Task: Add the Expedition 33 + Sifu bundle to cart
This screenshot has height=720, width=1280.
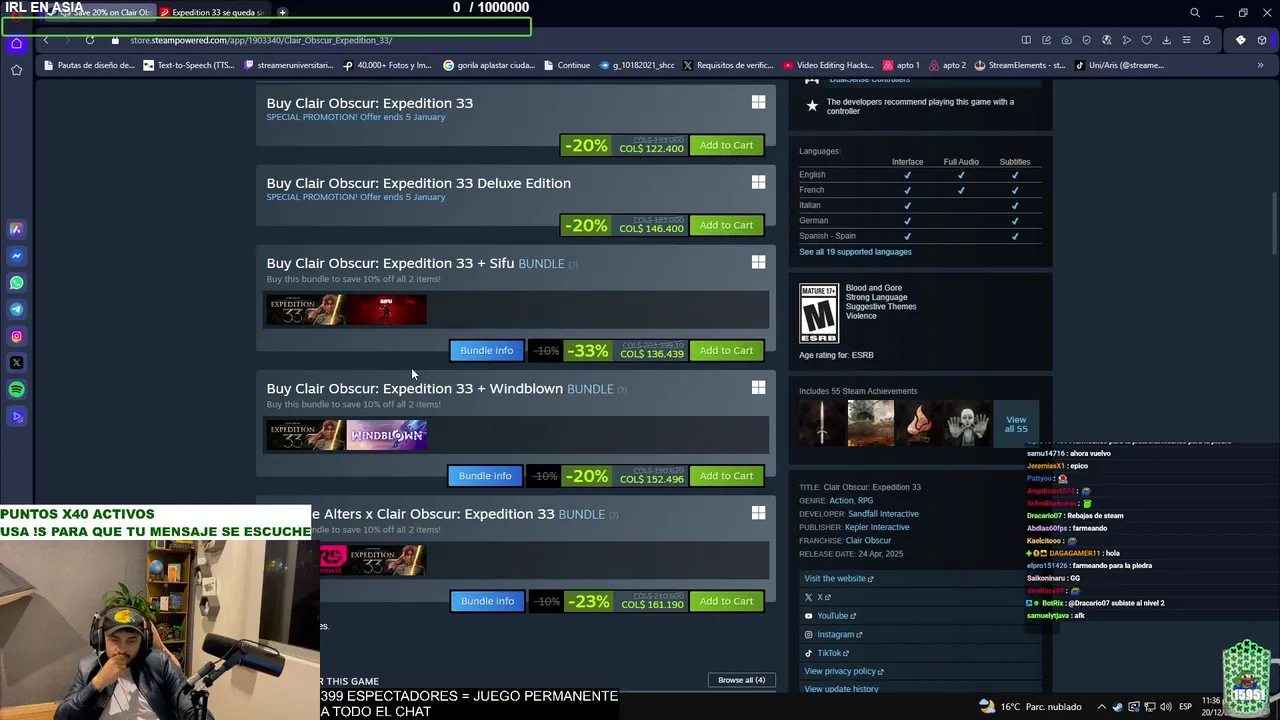Action: click(x=726, y=350)
